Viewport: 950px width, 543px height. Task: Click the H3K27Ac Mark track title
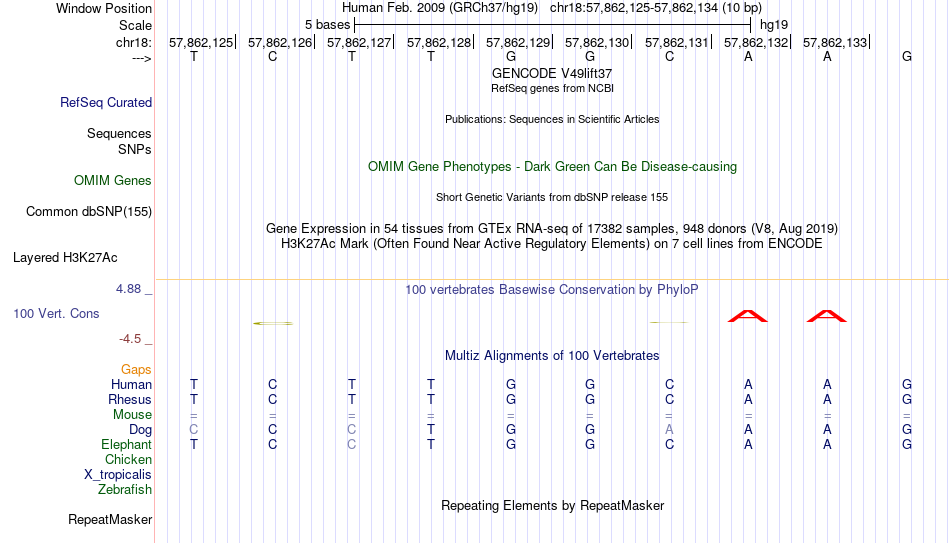coord(552,244)
